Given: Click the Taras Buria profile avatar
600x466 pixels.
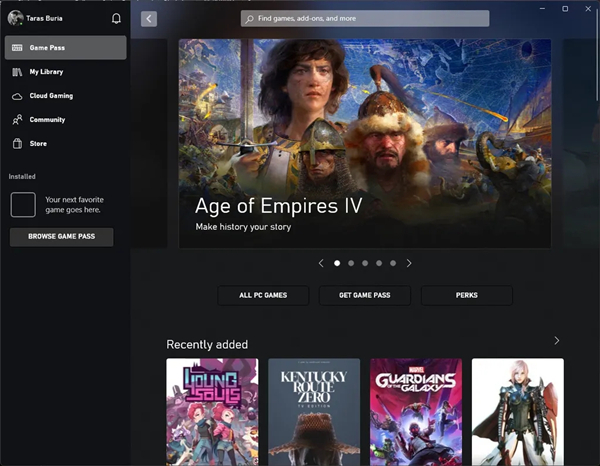Looking at the screenshot, I should click(15, 18).
